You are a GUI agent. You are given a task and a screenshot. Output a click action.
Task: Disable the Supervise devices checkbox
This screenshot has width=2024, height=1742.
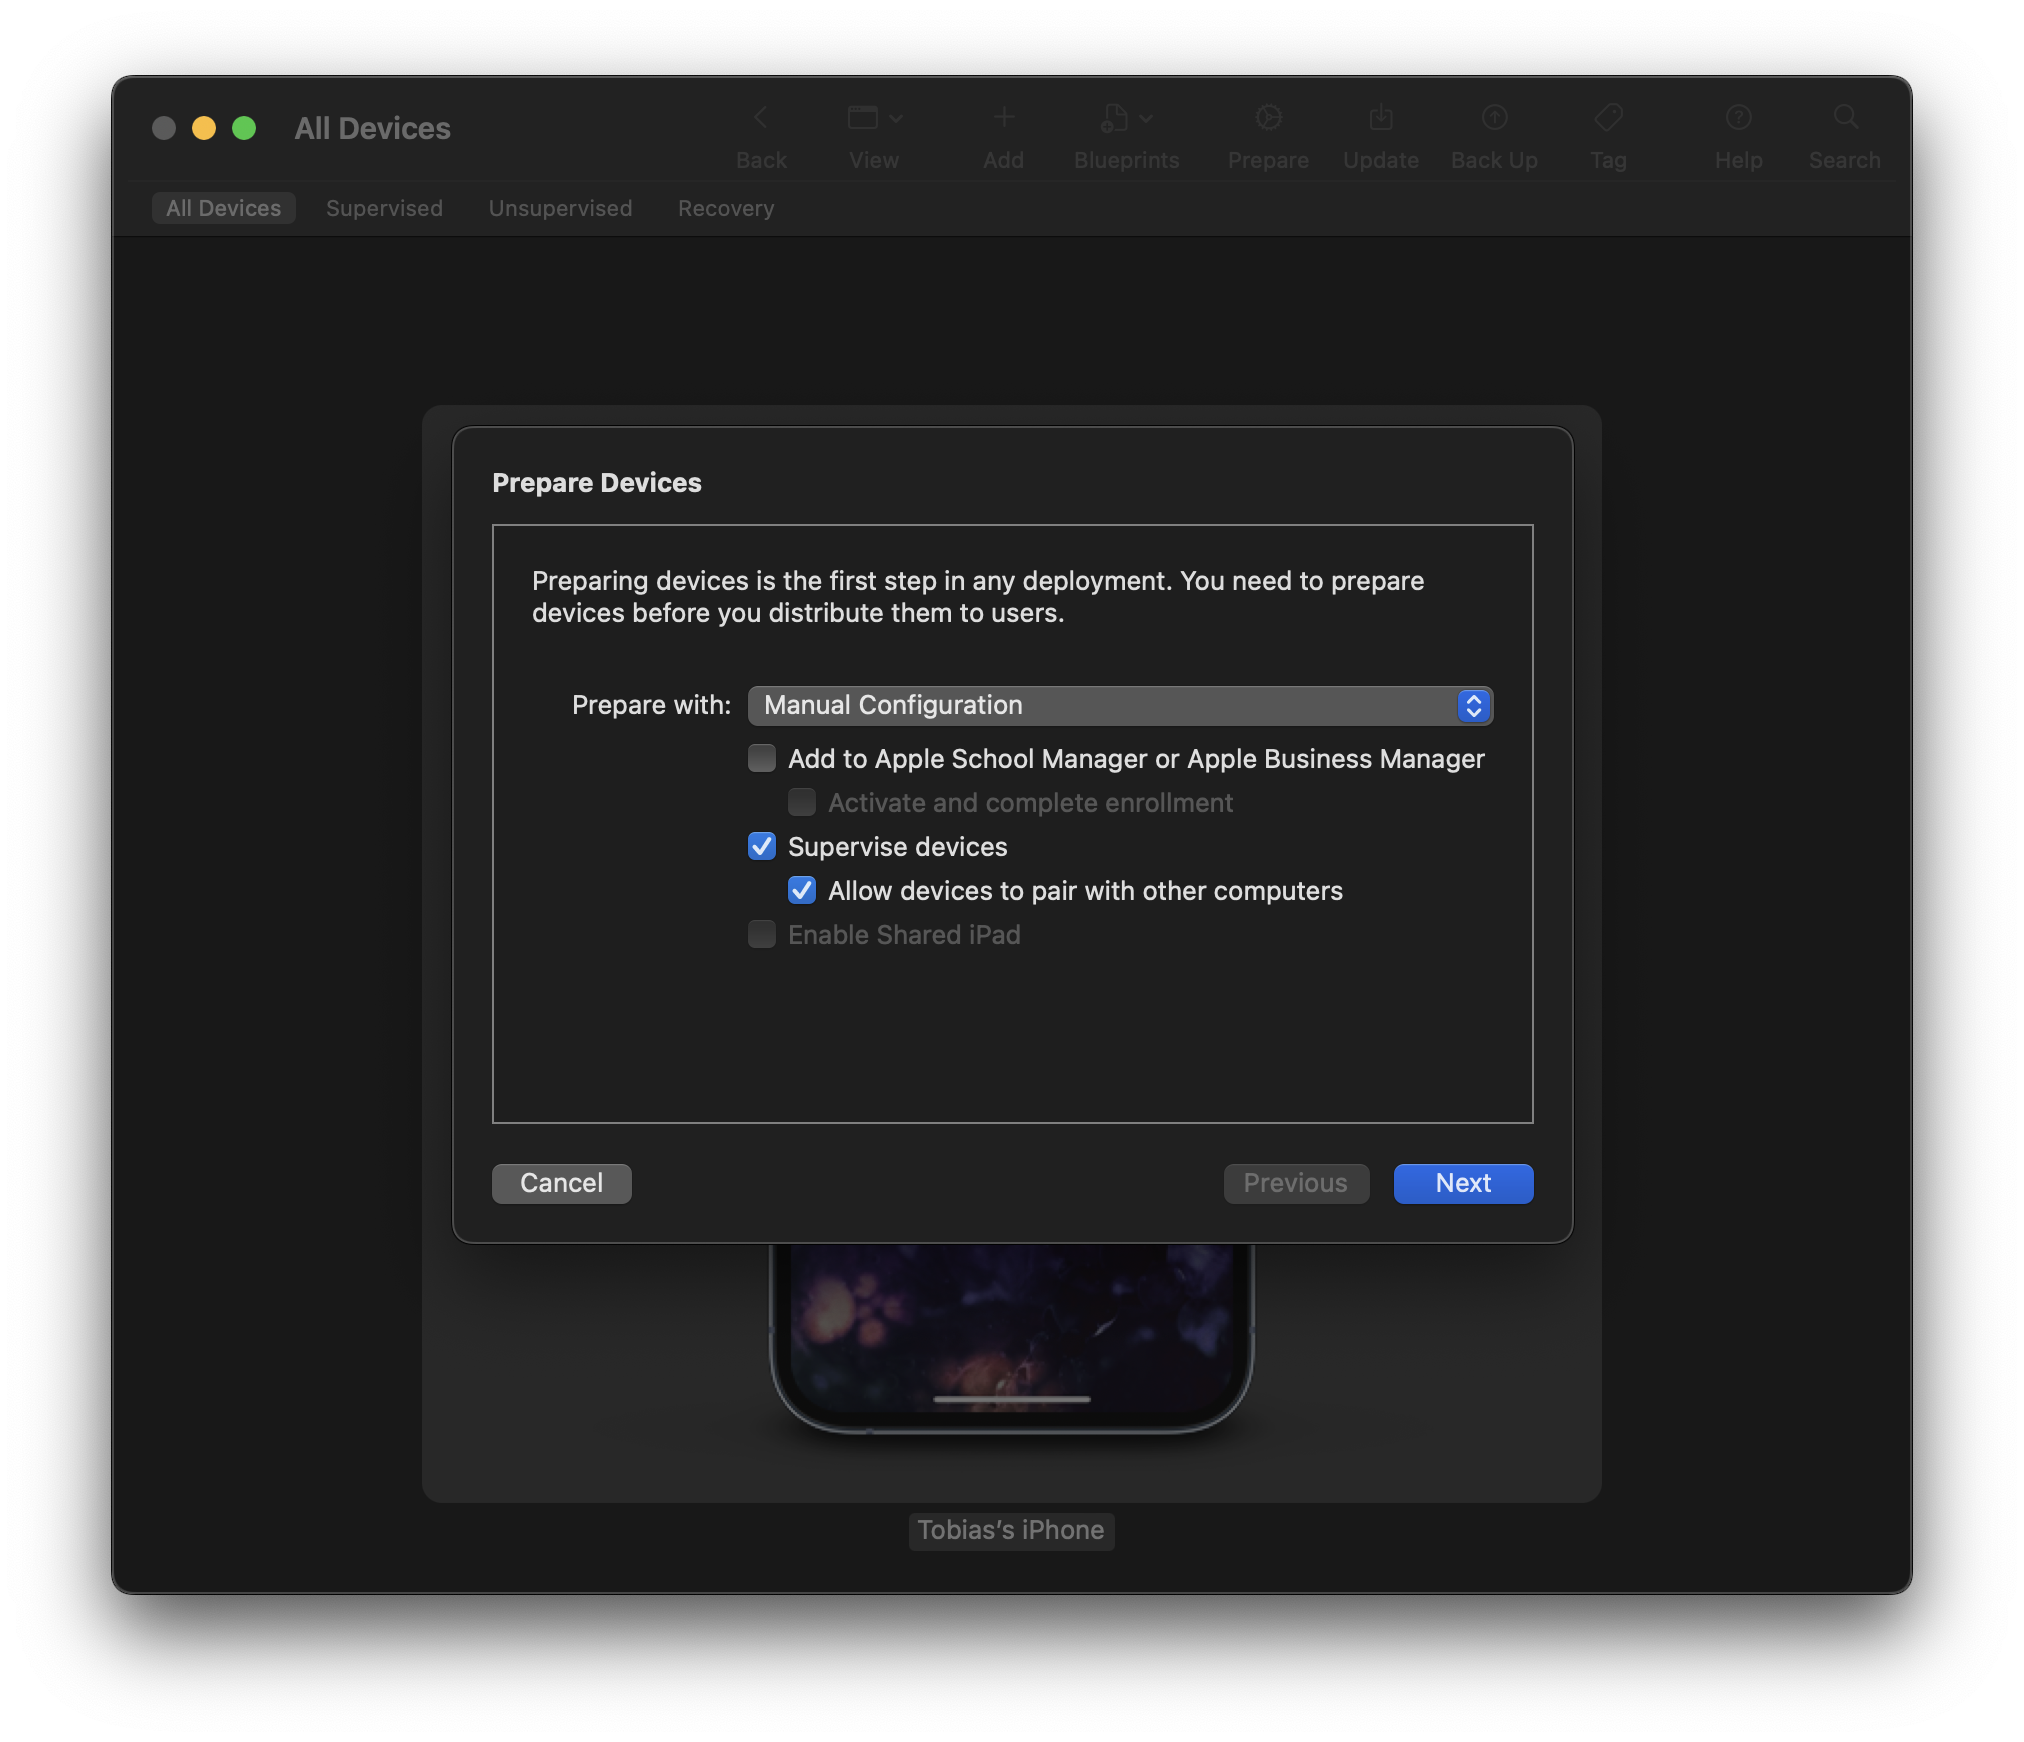click(762, 846)
